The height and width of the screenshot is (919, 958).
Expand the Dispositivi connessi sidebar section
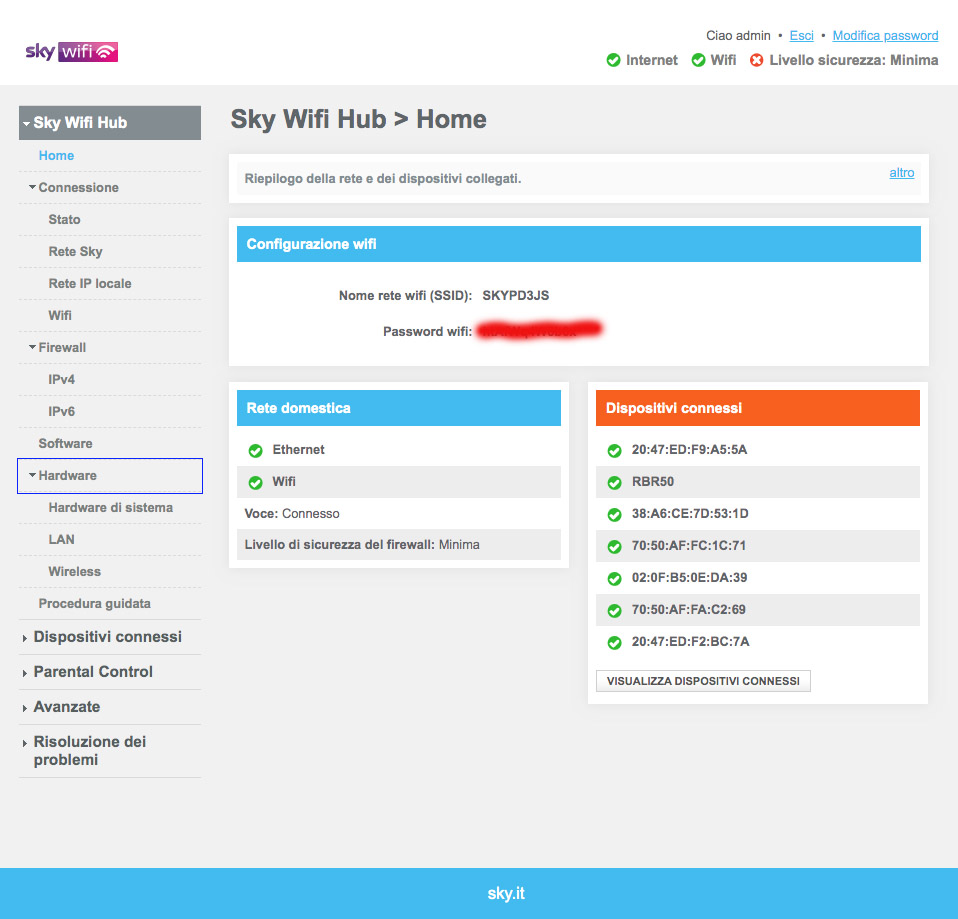[x=108, y=637]
